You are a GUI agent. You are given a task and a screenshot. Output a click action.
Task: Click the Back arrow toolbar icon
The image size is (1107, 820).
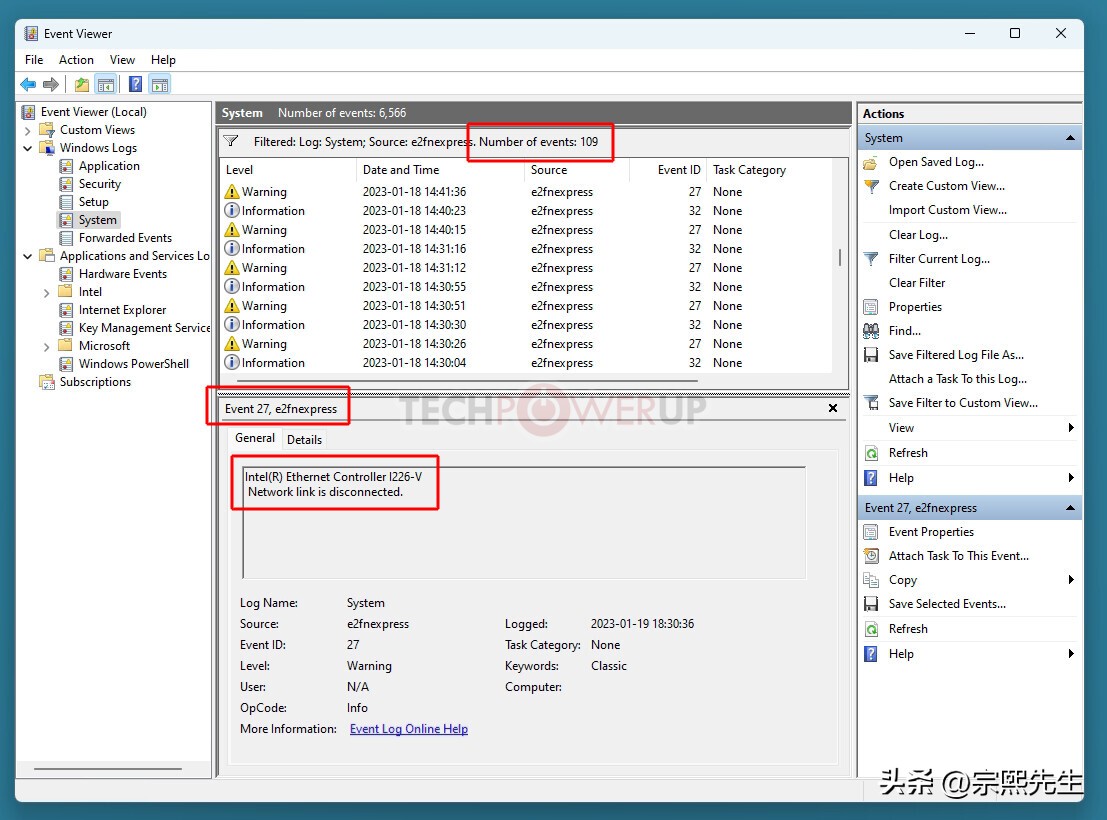tap(28, 85)
